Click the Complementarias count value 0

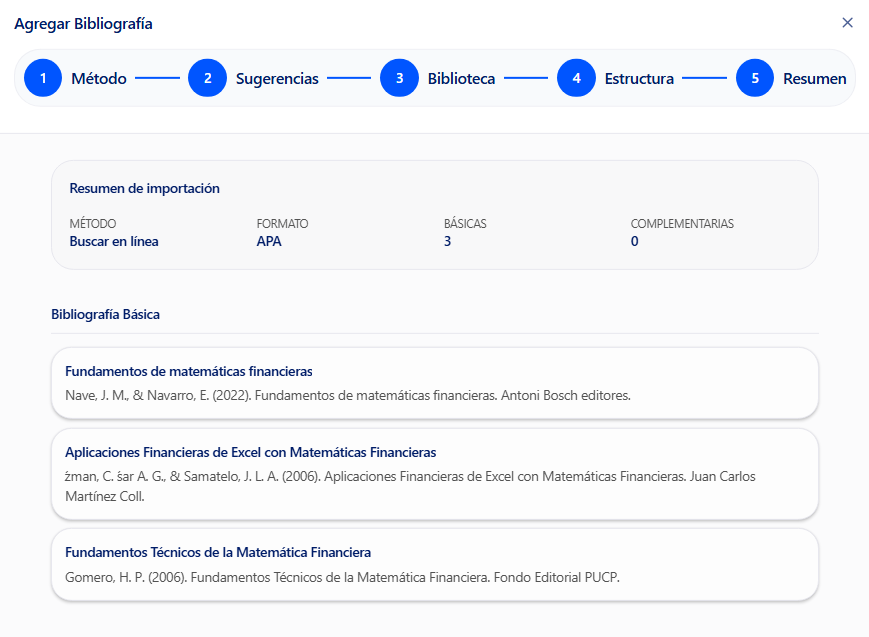pos(634,241)
